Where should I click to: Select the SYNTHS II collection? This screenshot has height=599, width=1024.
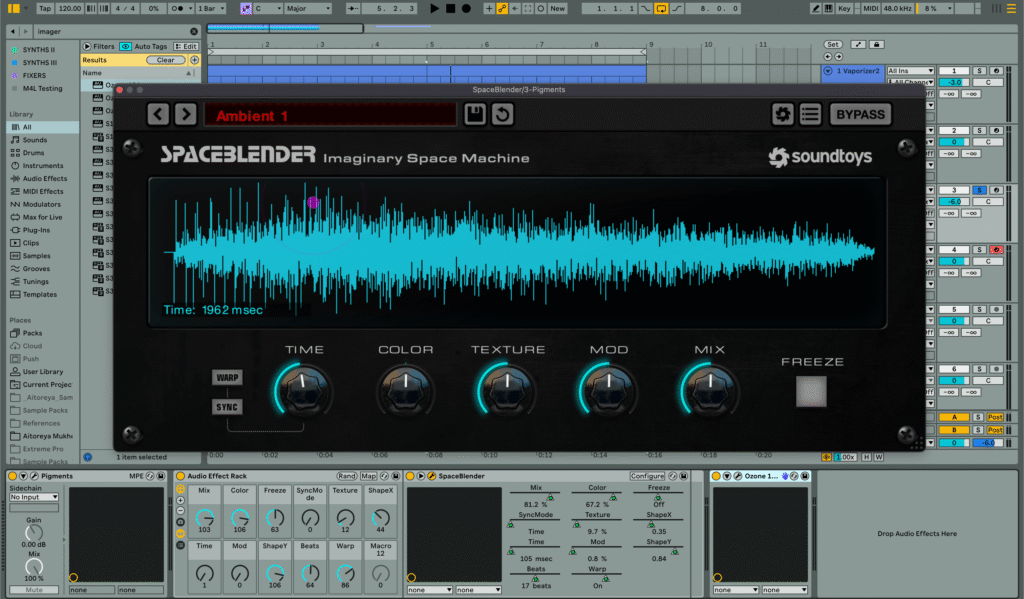[x=39, y=50]
